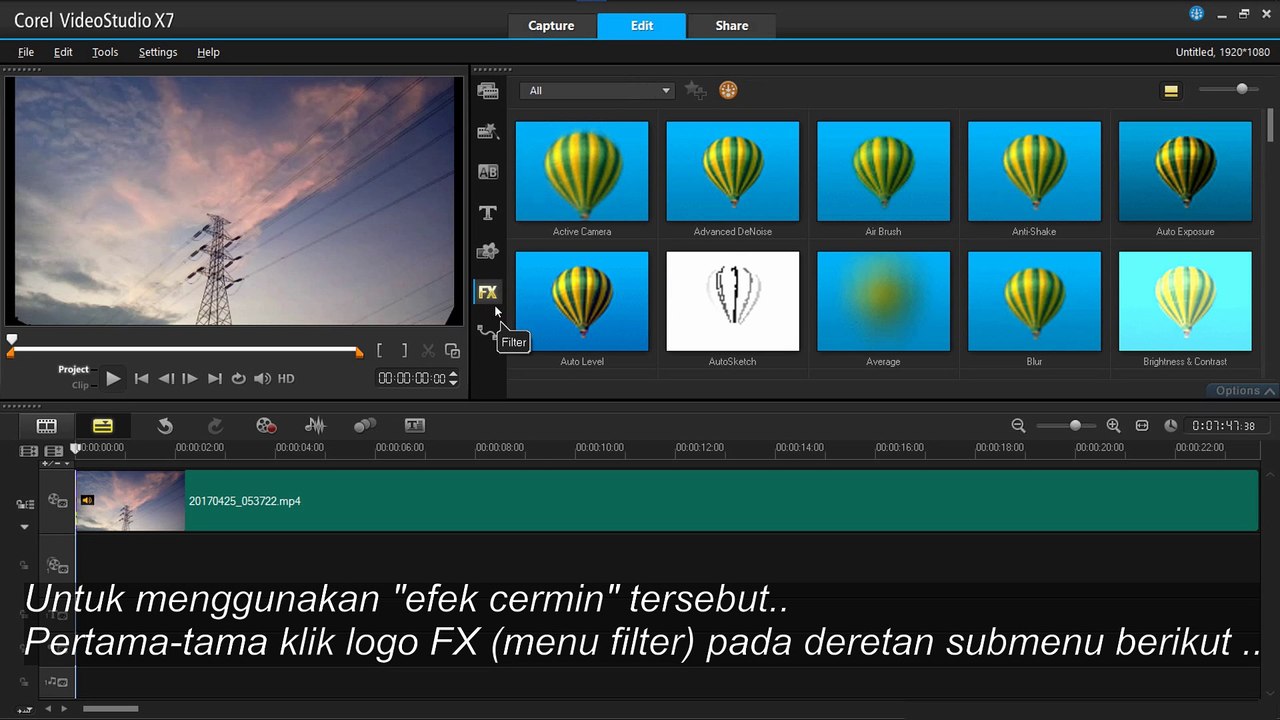Set the Mark-in bracket

coord(380,350)
